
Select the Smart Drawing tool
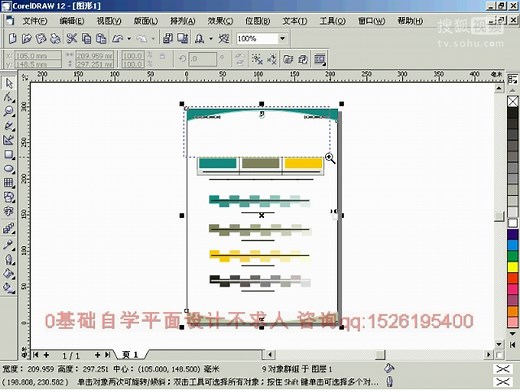coord(9,140)
